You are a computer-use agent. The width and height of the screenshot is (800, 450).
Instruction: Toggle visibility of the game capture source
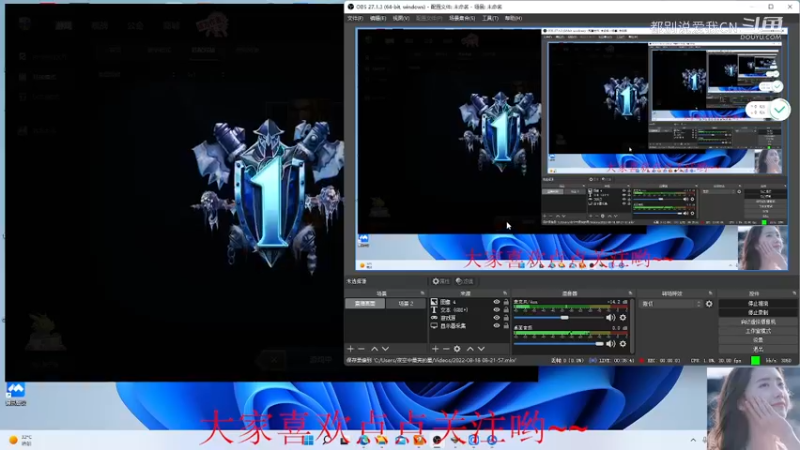[x=496, y=318]
